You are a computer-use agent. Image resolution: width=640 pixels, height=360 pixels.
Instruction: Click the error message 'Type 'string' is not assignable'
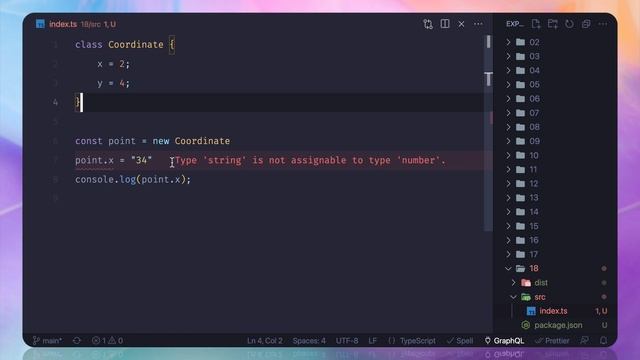[310, 160]
